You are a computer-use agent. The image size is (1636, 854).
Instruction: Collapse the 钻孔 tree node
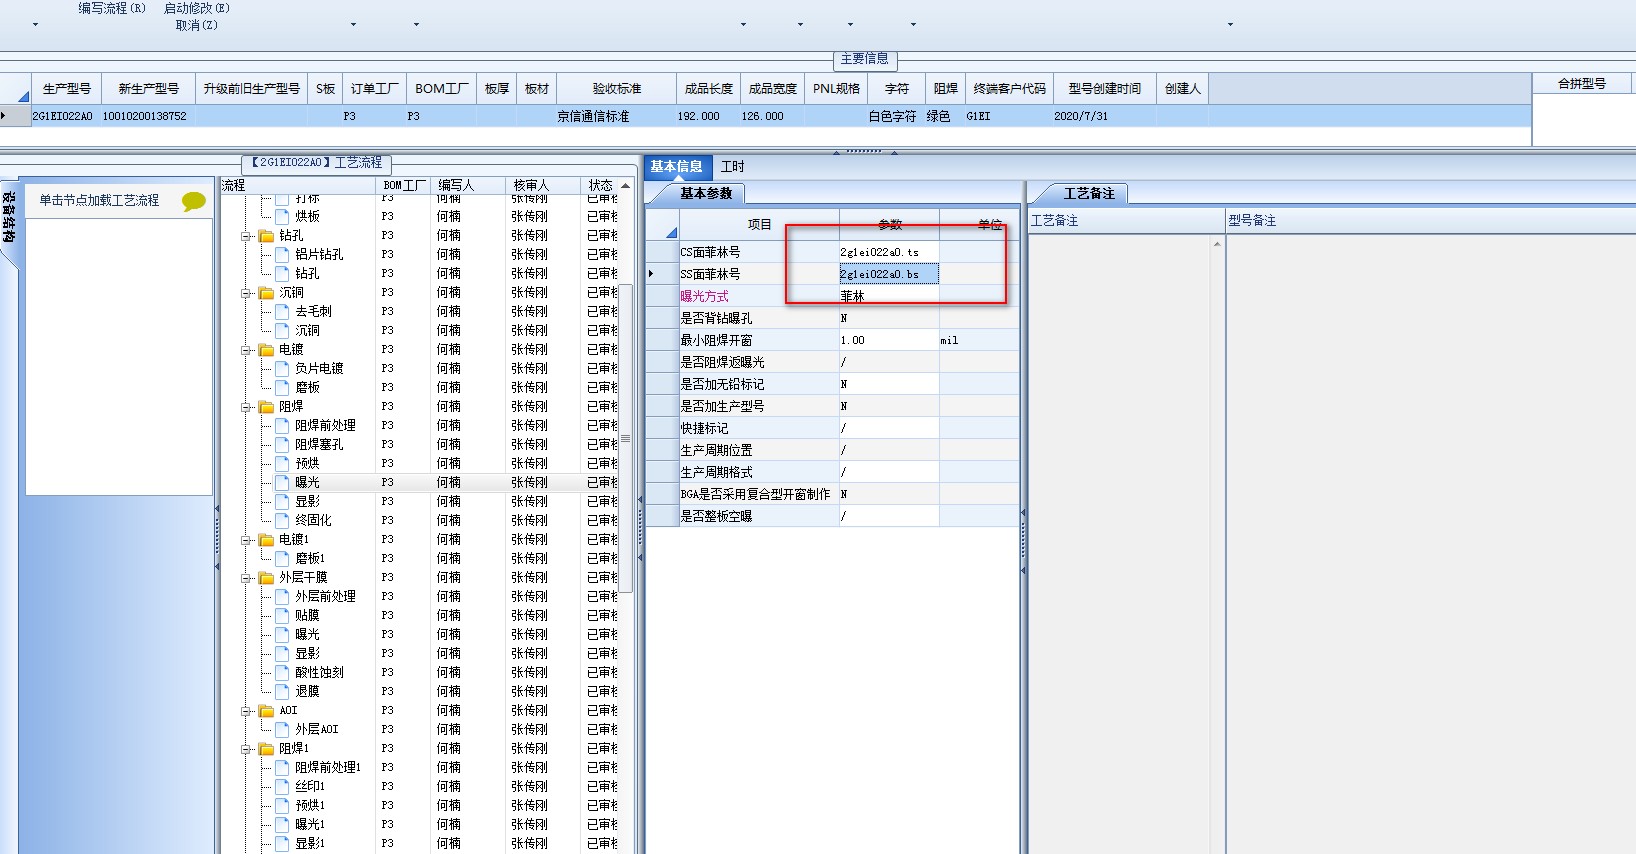coord(246,237)
